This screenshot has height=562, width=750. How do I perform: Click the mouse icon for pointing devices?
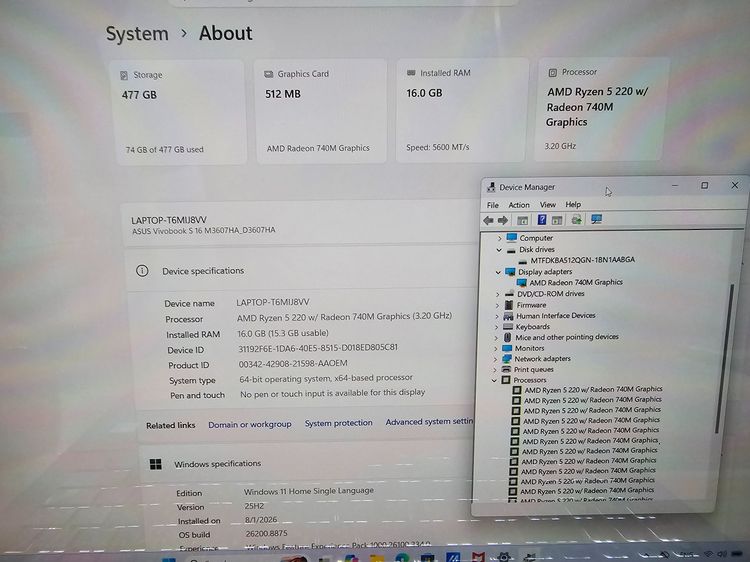coord(507,337)
